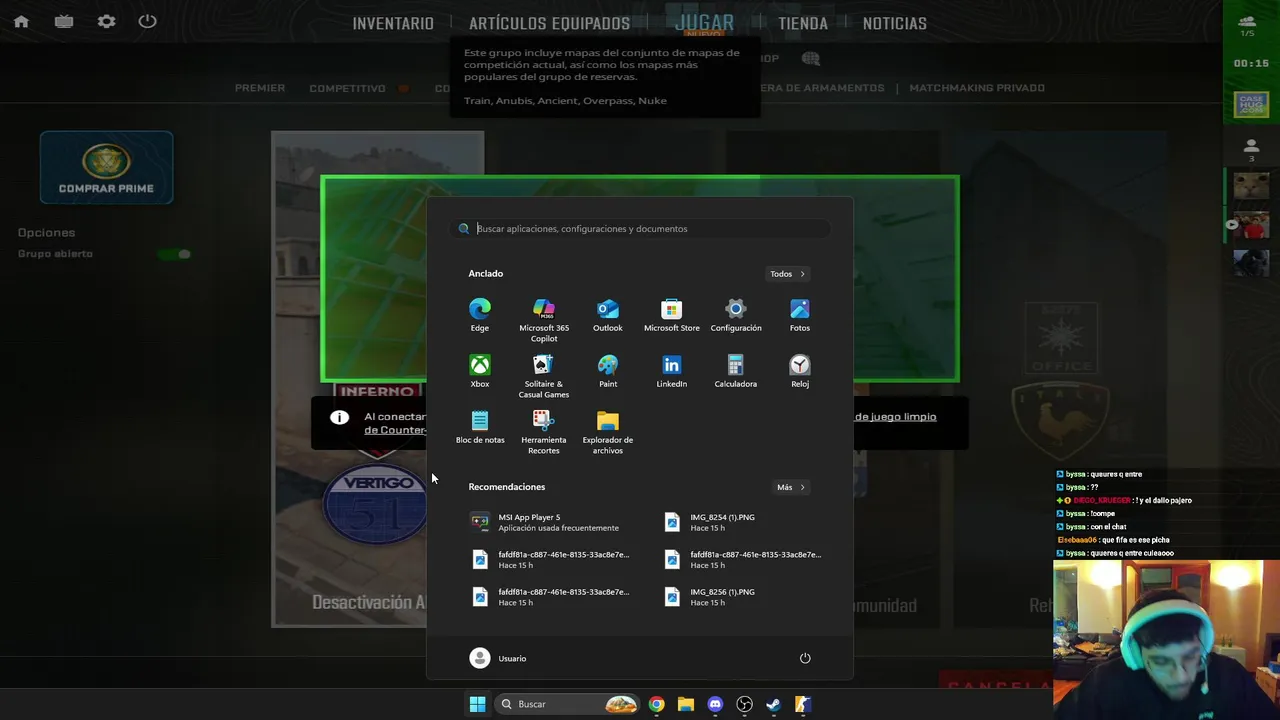1280x720 pixels.
Task: Open Bloc de notas
Action: tap(480, 427)
